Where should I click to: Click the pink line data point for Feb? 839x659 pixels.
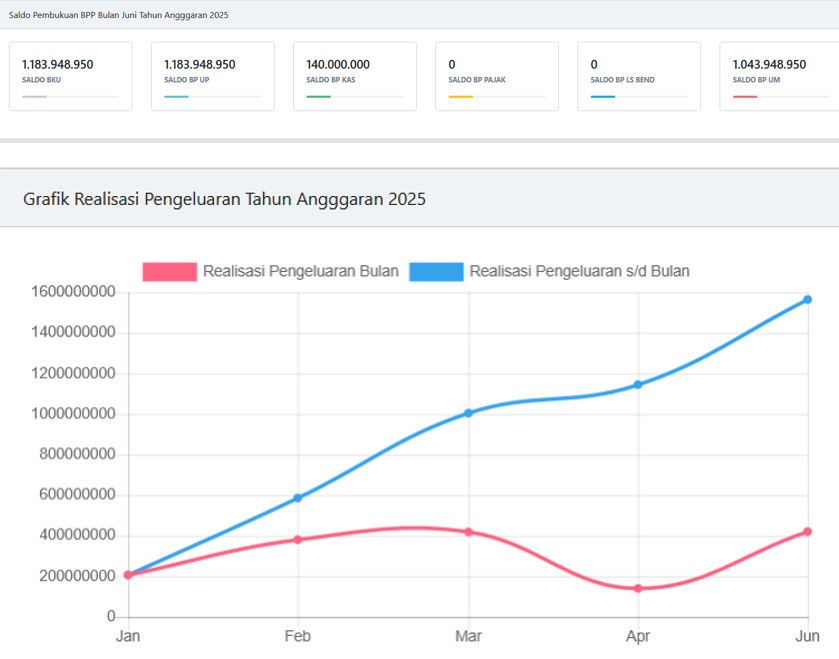298,540
